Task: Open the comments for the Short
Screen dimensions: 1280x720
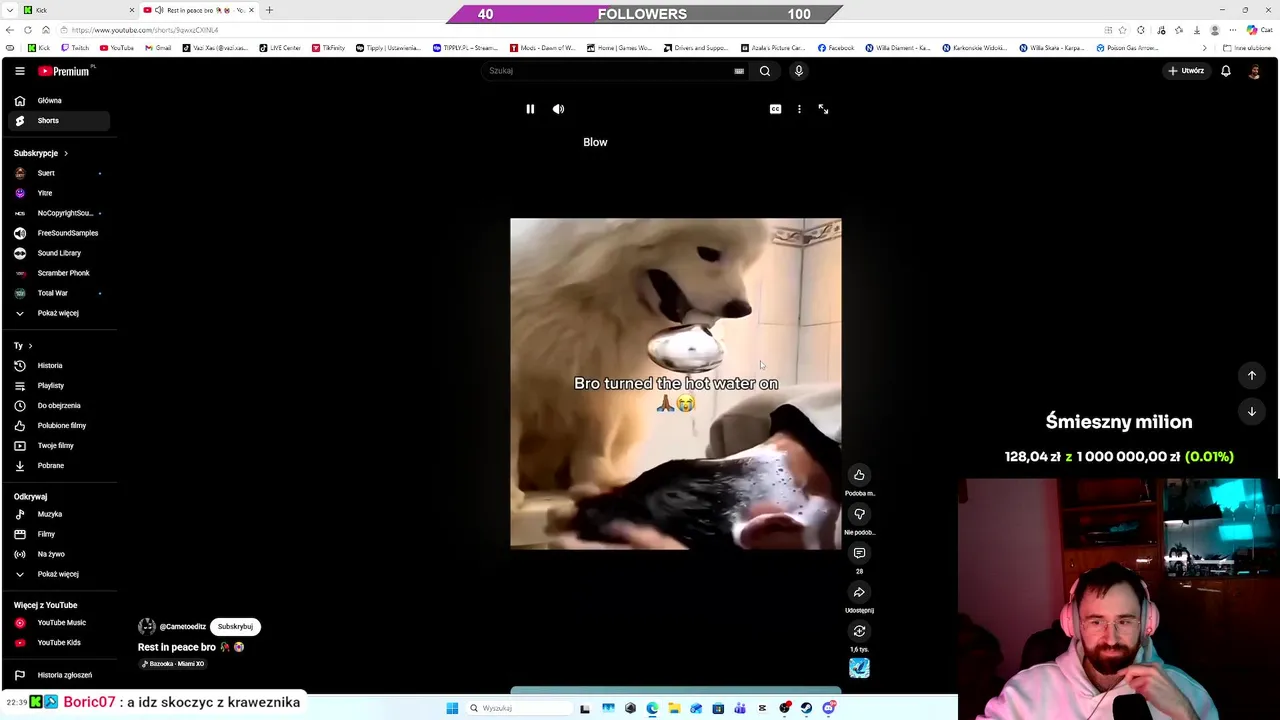Action: click(859, 553)
